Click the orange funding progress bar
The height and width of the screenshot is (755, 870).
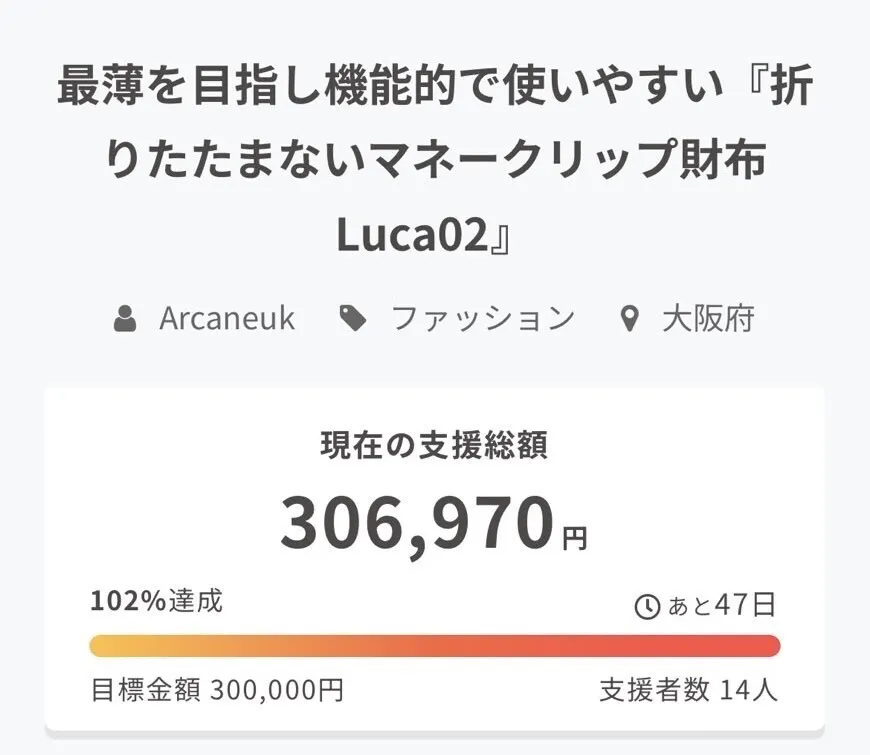pos(434,646)
